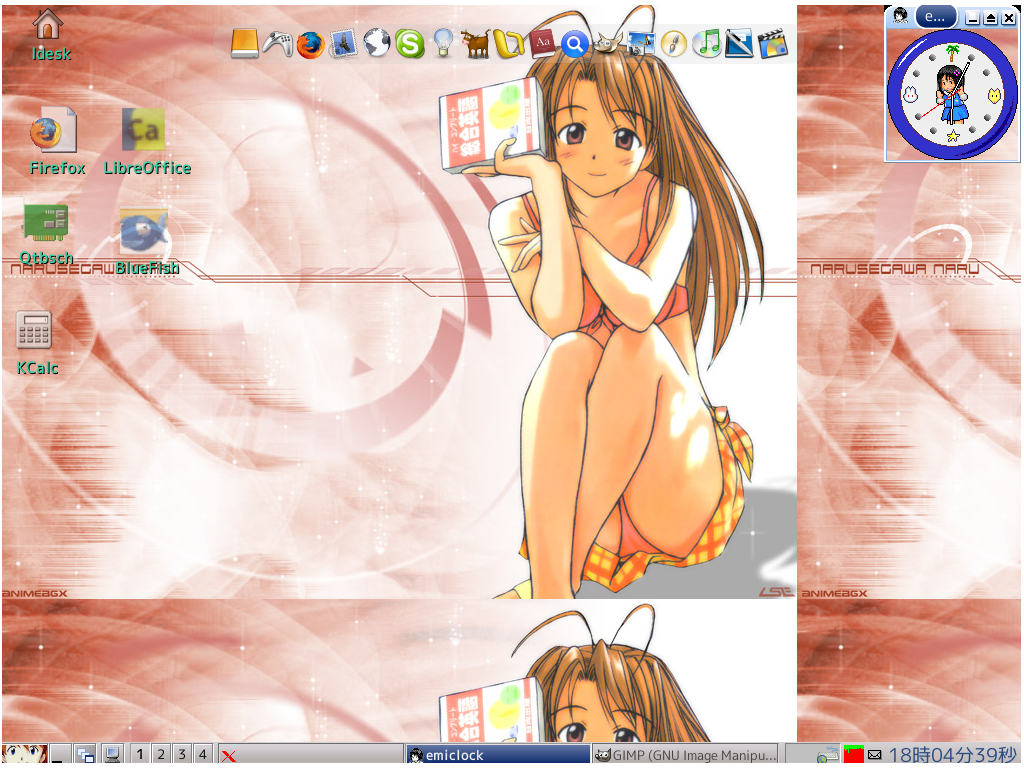
Task: Launch the game controller icon
Action: 277,43
